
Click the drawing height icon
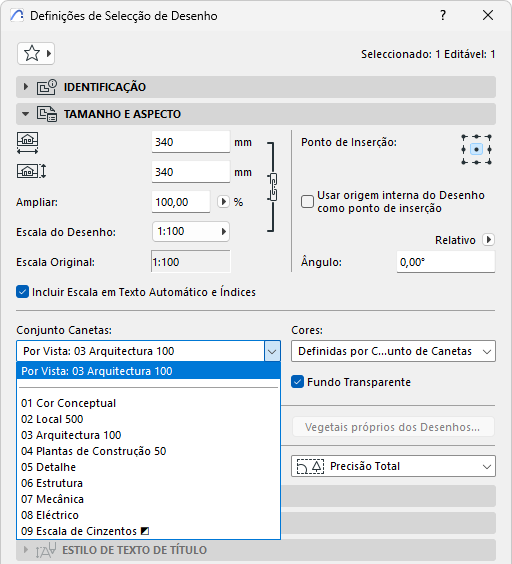click(x=31, y=171)
